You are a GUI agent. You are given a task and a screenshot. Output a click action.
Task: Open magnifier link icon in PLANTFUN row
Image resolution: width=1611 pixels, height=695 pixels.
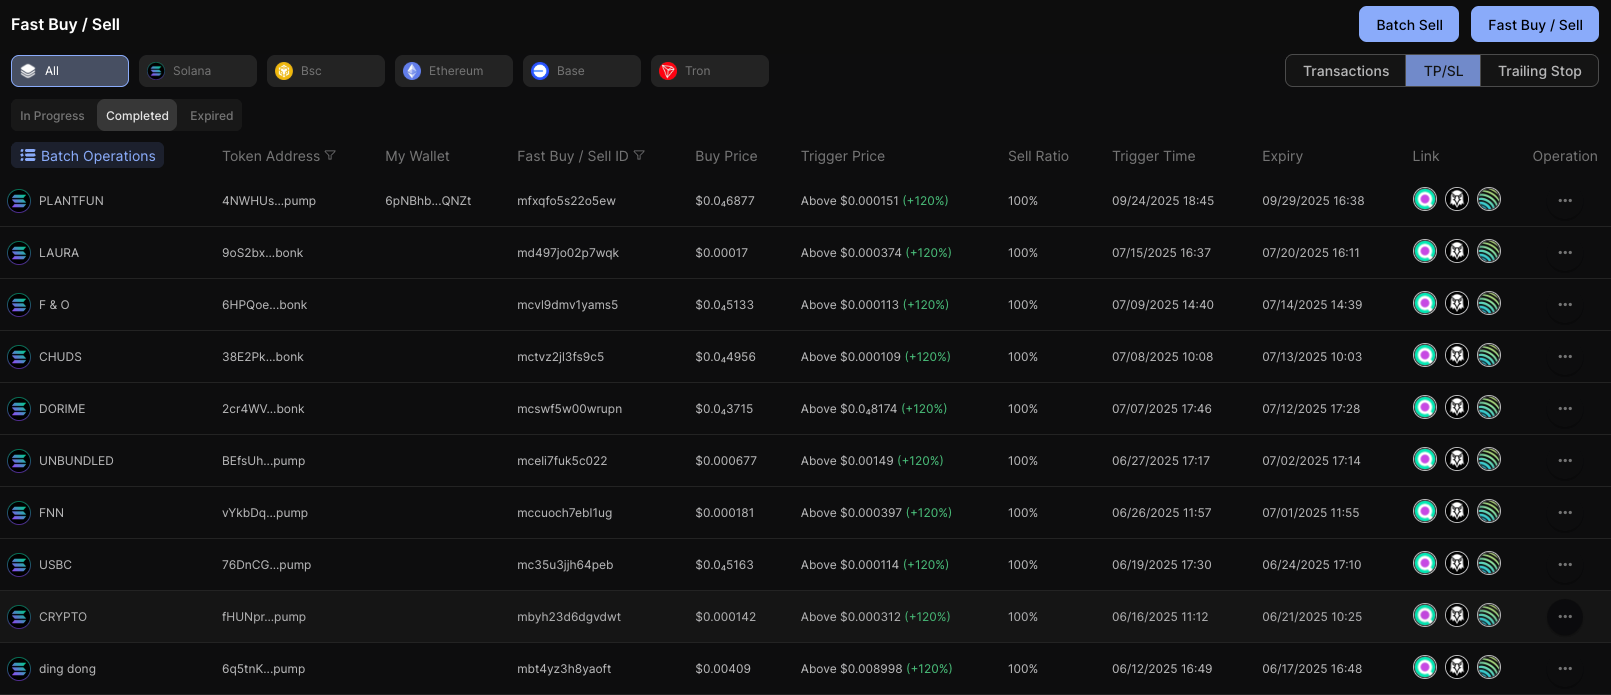coord(1425,199)
